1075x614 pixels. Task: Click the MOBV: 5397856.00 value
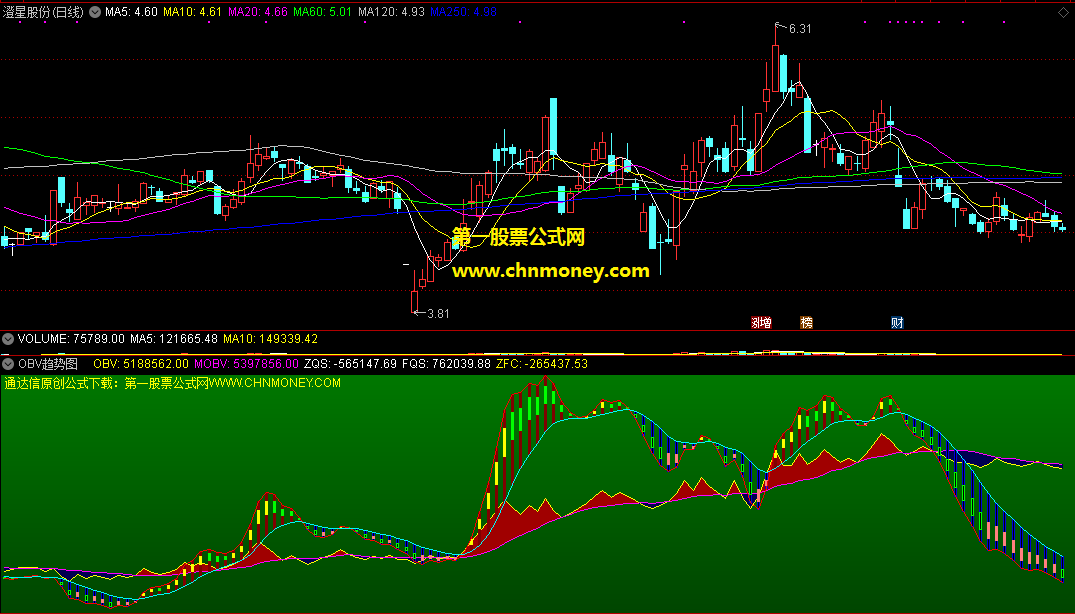point(246,364)
